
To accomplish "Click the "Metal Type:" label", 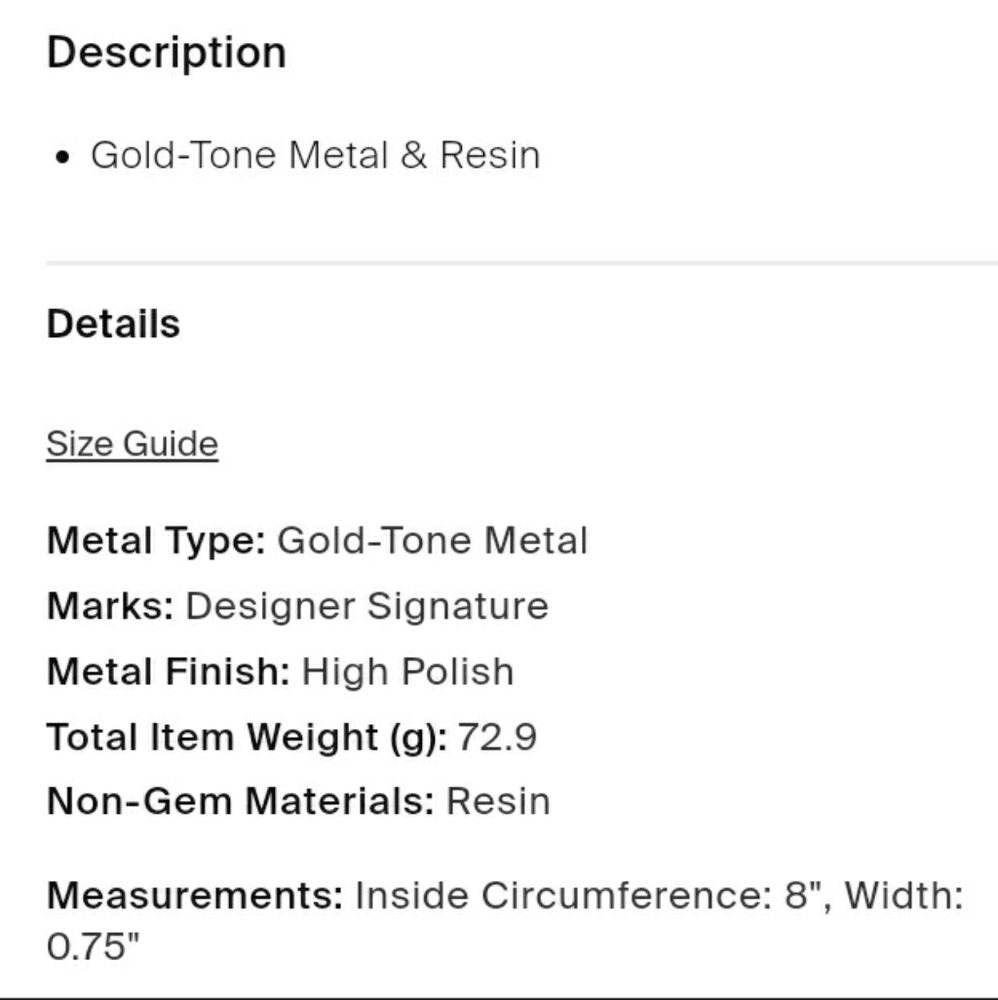I will point(155,541).
